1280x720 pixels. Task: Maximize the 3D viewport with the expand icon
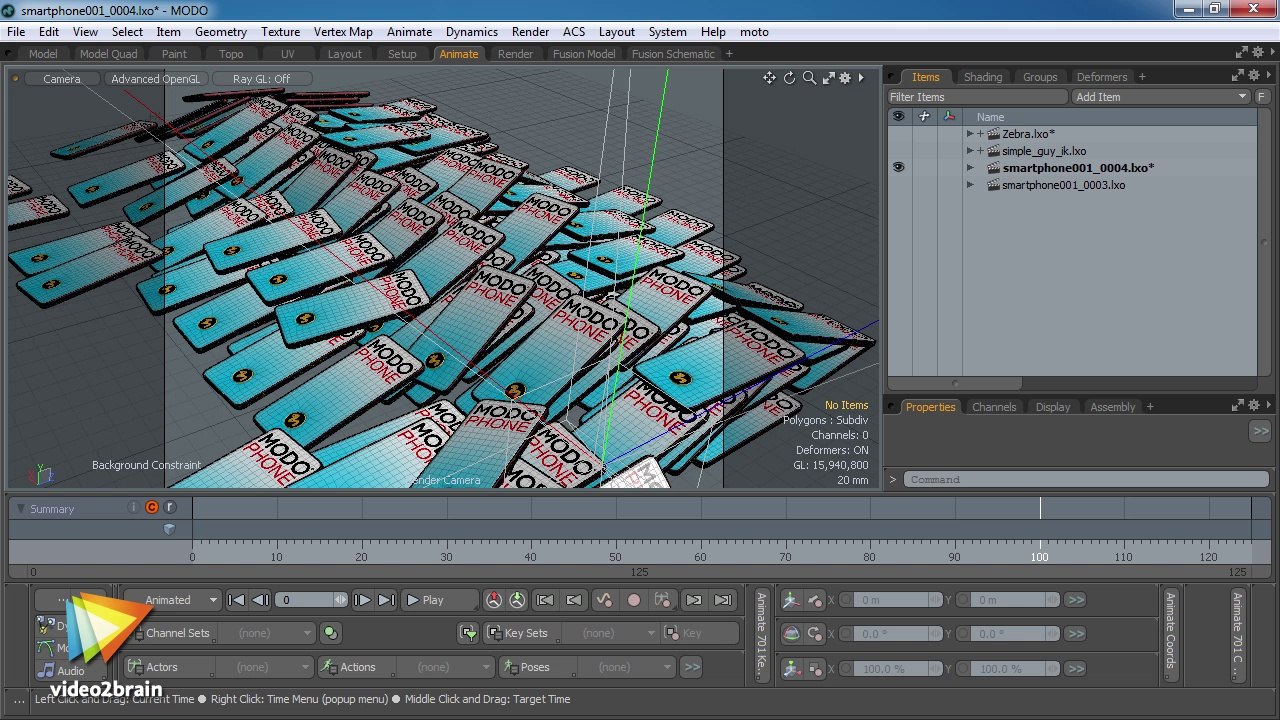pyautogui.click(x=828, y=78)
